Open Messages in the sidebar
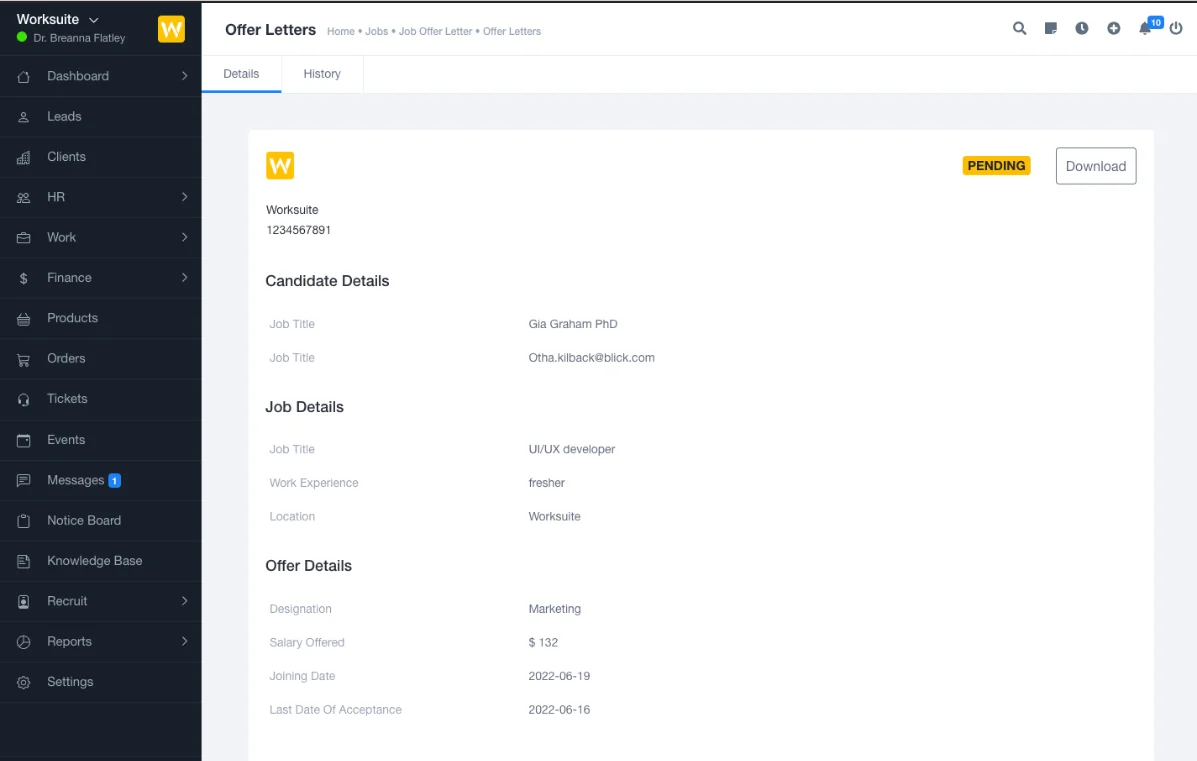The image size is (1197, 761). tap(76, 480)
